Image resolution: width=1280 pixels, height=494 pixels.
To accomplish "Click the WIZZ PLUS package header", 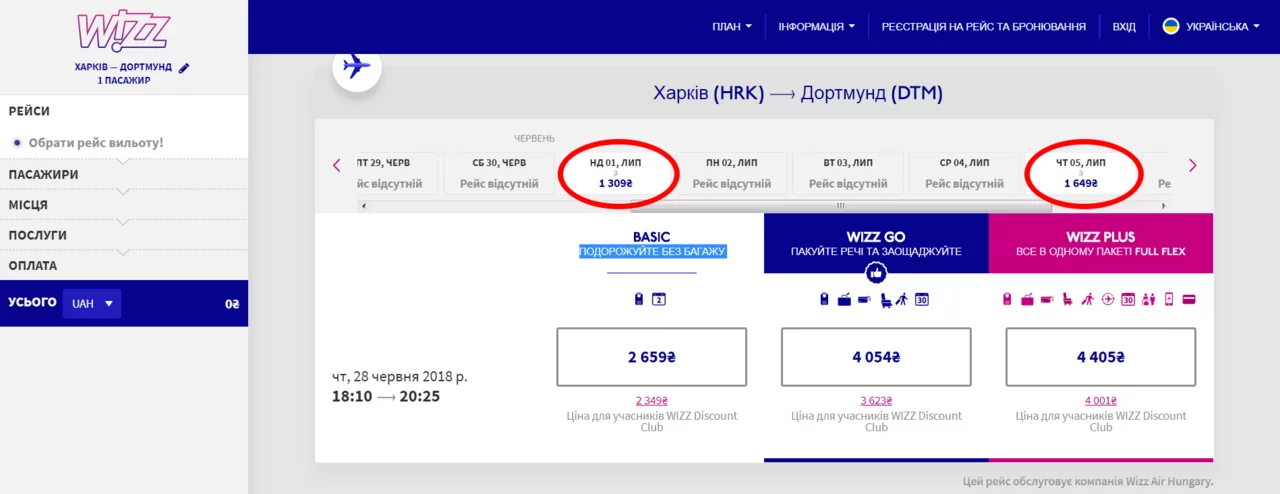I will 1101,243.
